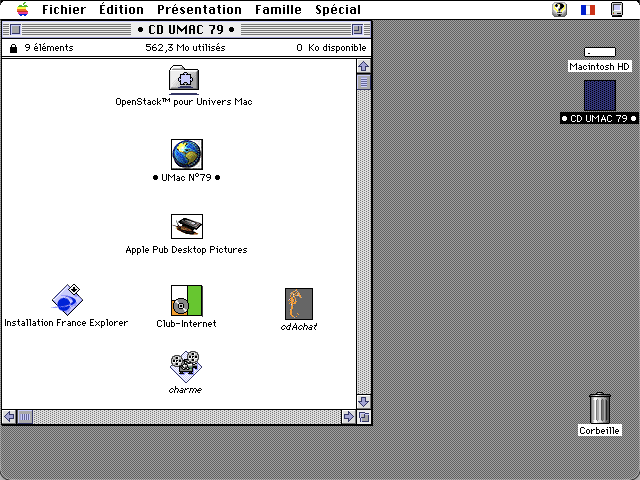
Task: Select the Installation France Explorer icon
Action: (67, 300)
